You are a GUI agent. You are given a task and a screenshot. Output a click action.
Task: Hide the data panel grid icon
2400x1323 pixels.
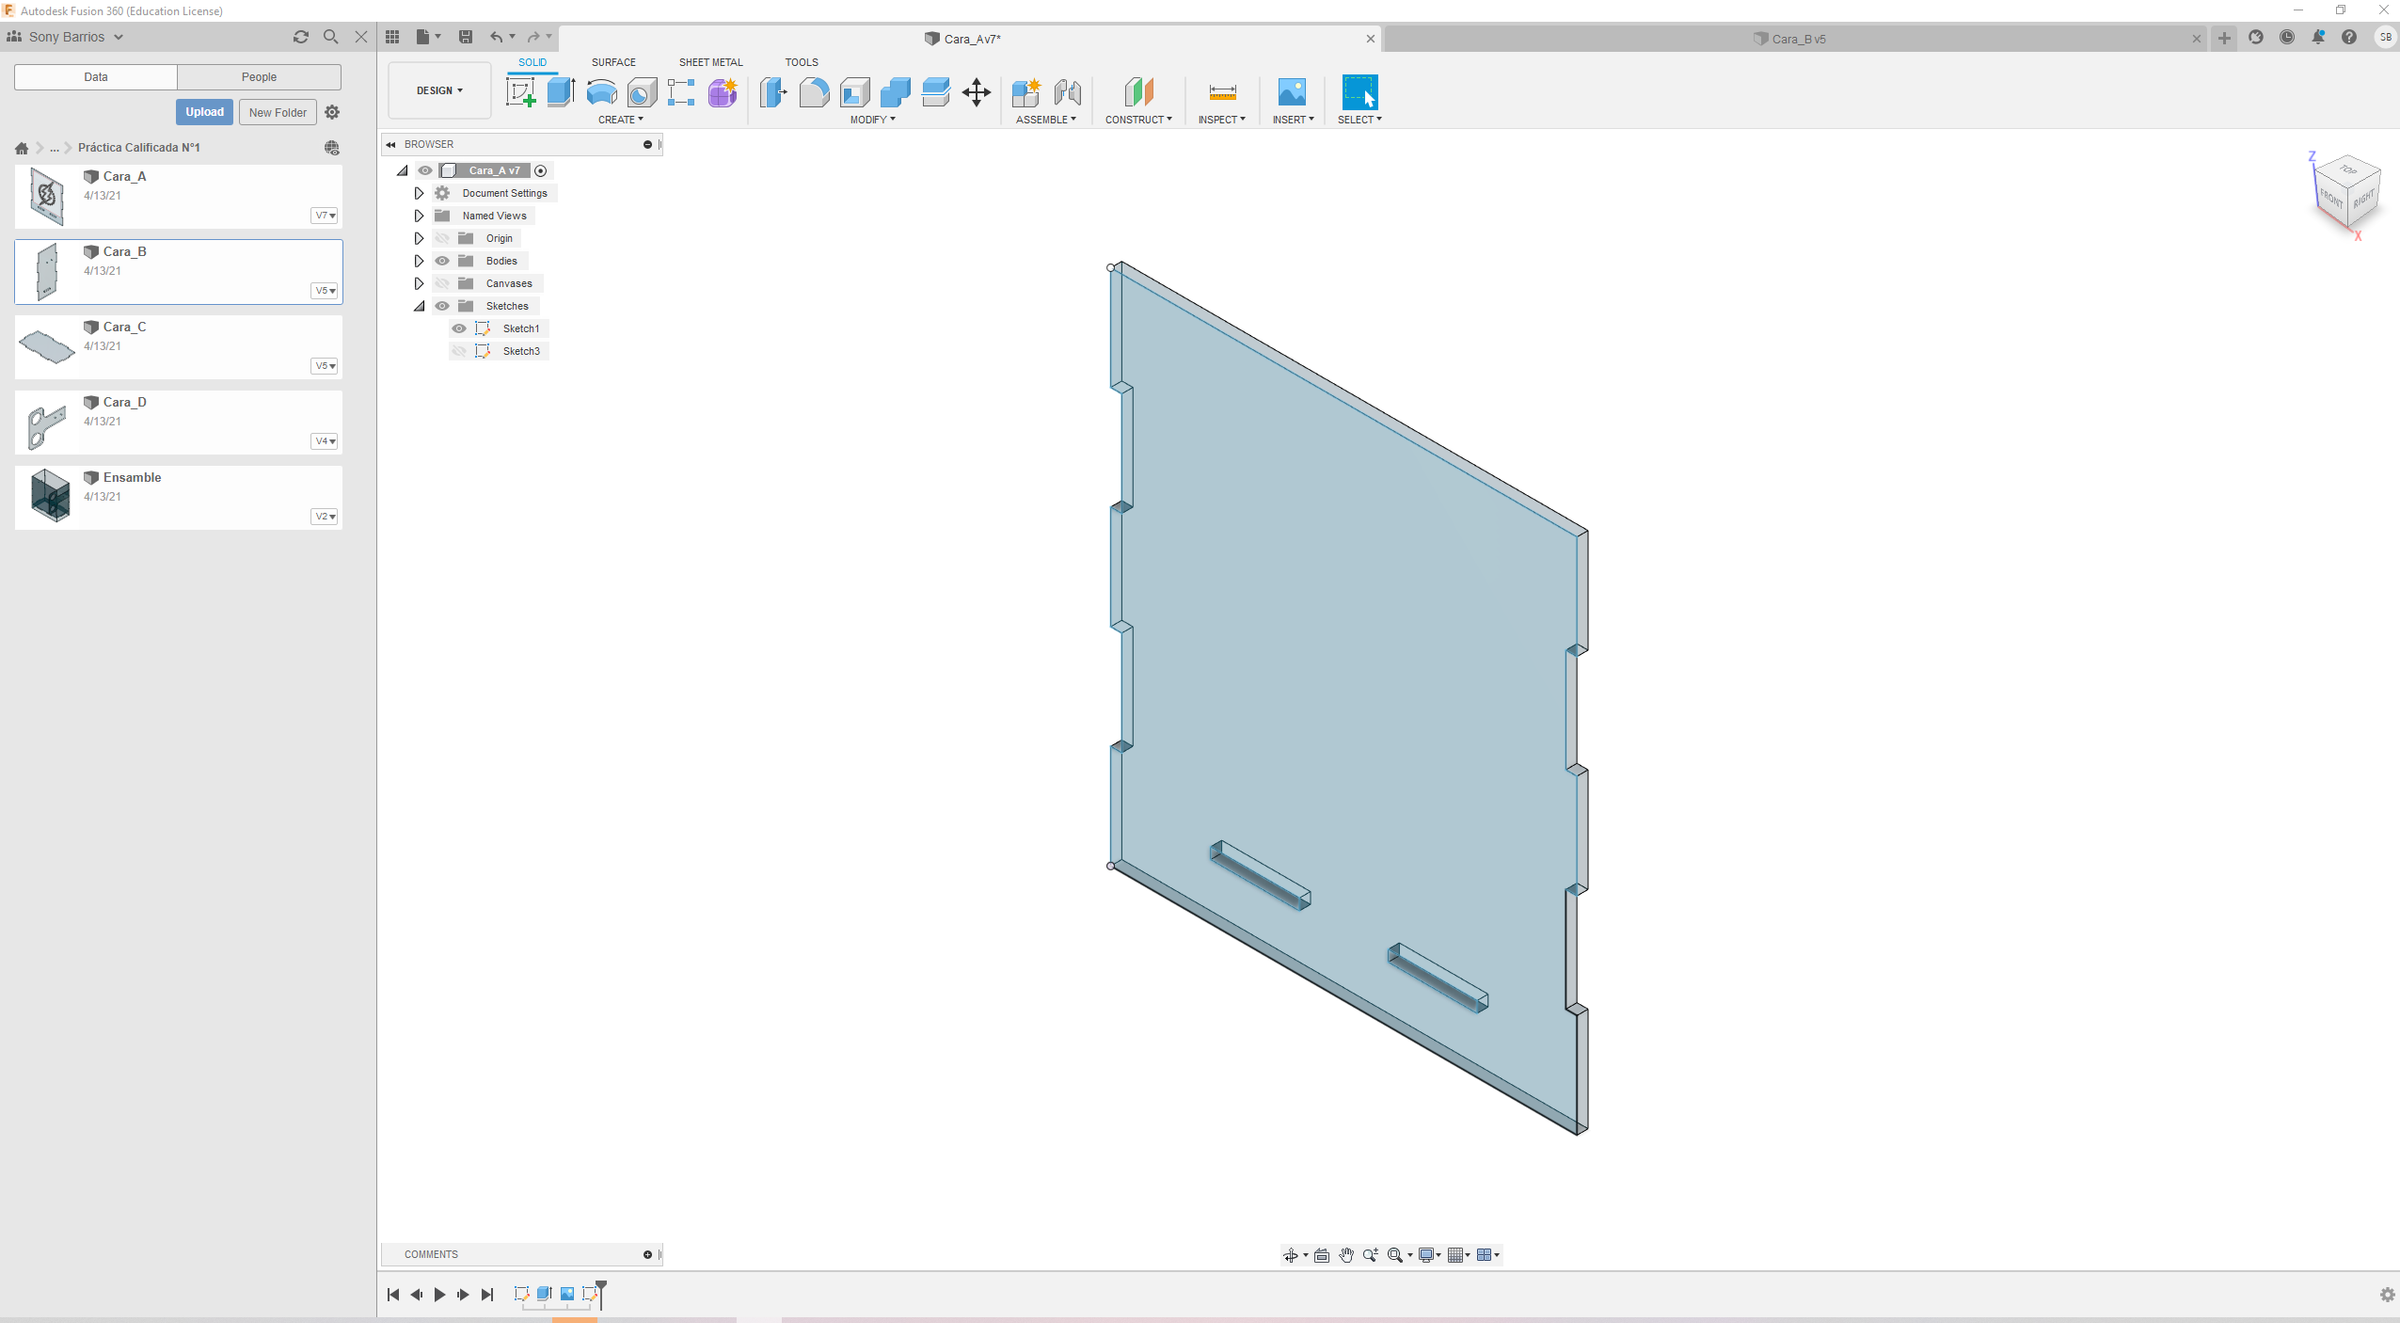point(392,37)
